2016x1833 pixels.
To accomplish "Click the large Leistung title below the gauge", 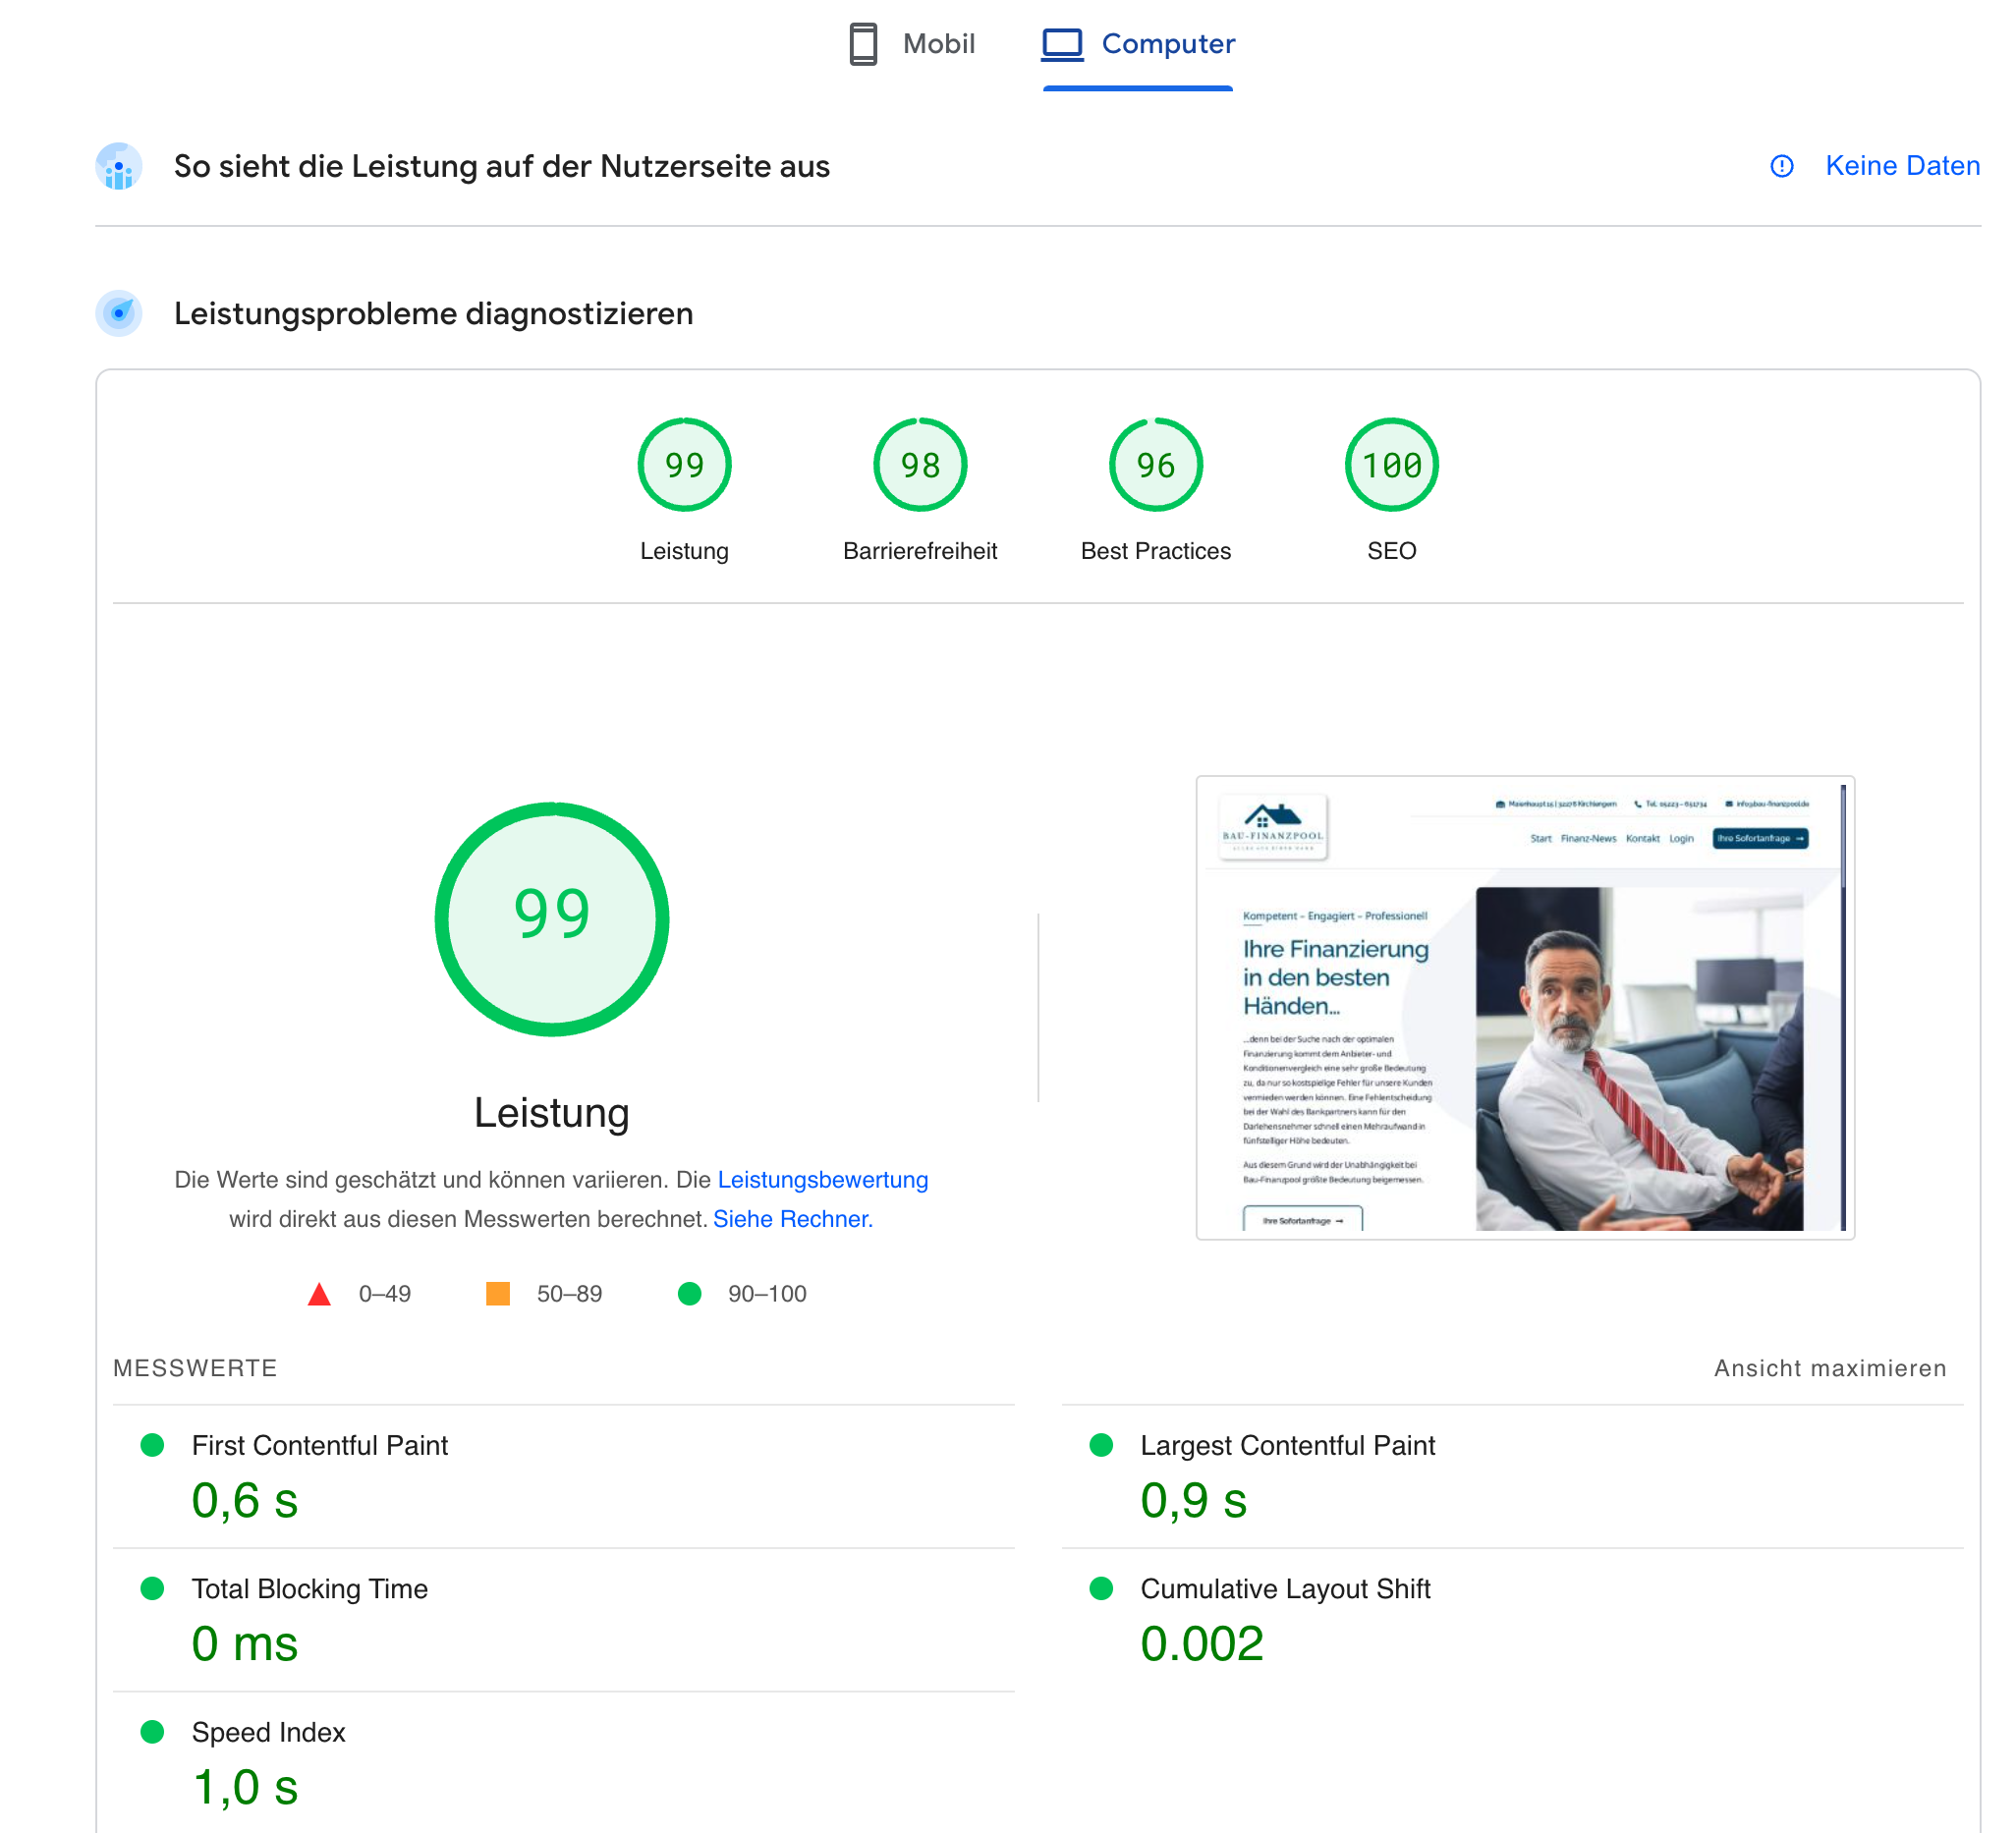I will [x=552, y=1113].
